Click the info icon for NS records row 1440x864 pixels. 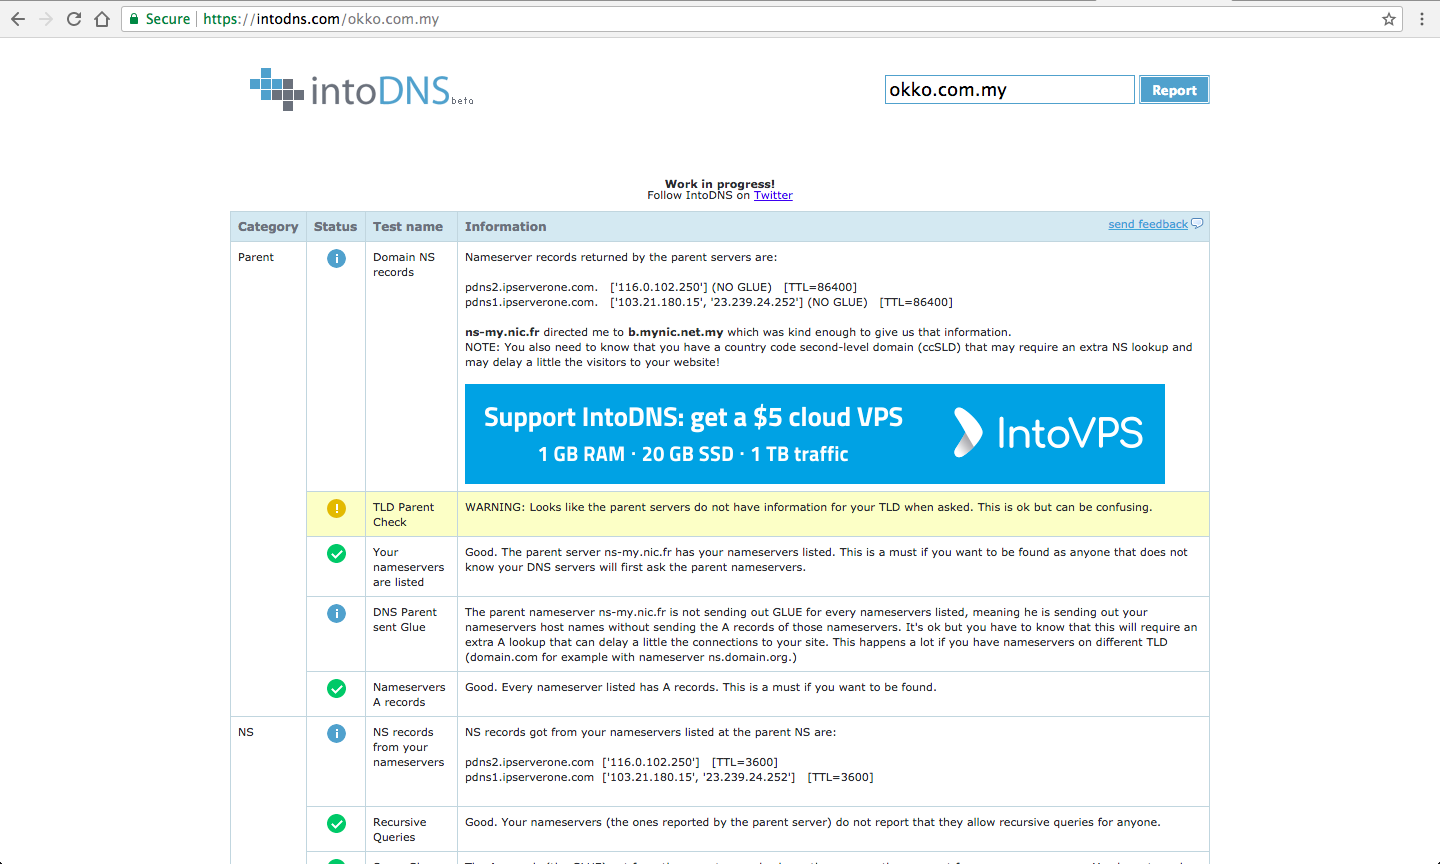[336, 733]
